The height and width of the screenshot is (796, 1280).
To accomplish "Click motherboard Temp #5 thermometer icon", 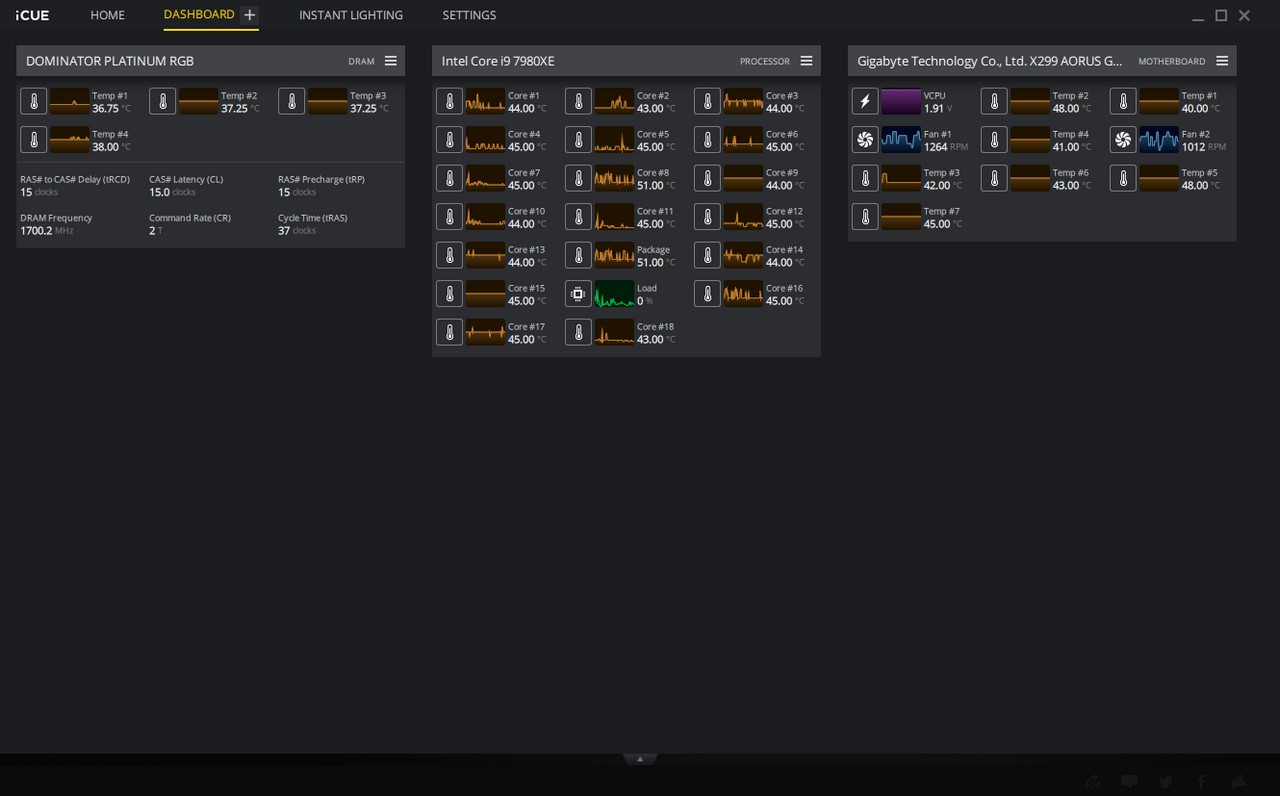I will tap(1123, 178).
